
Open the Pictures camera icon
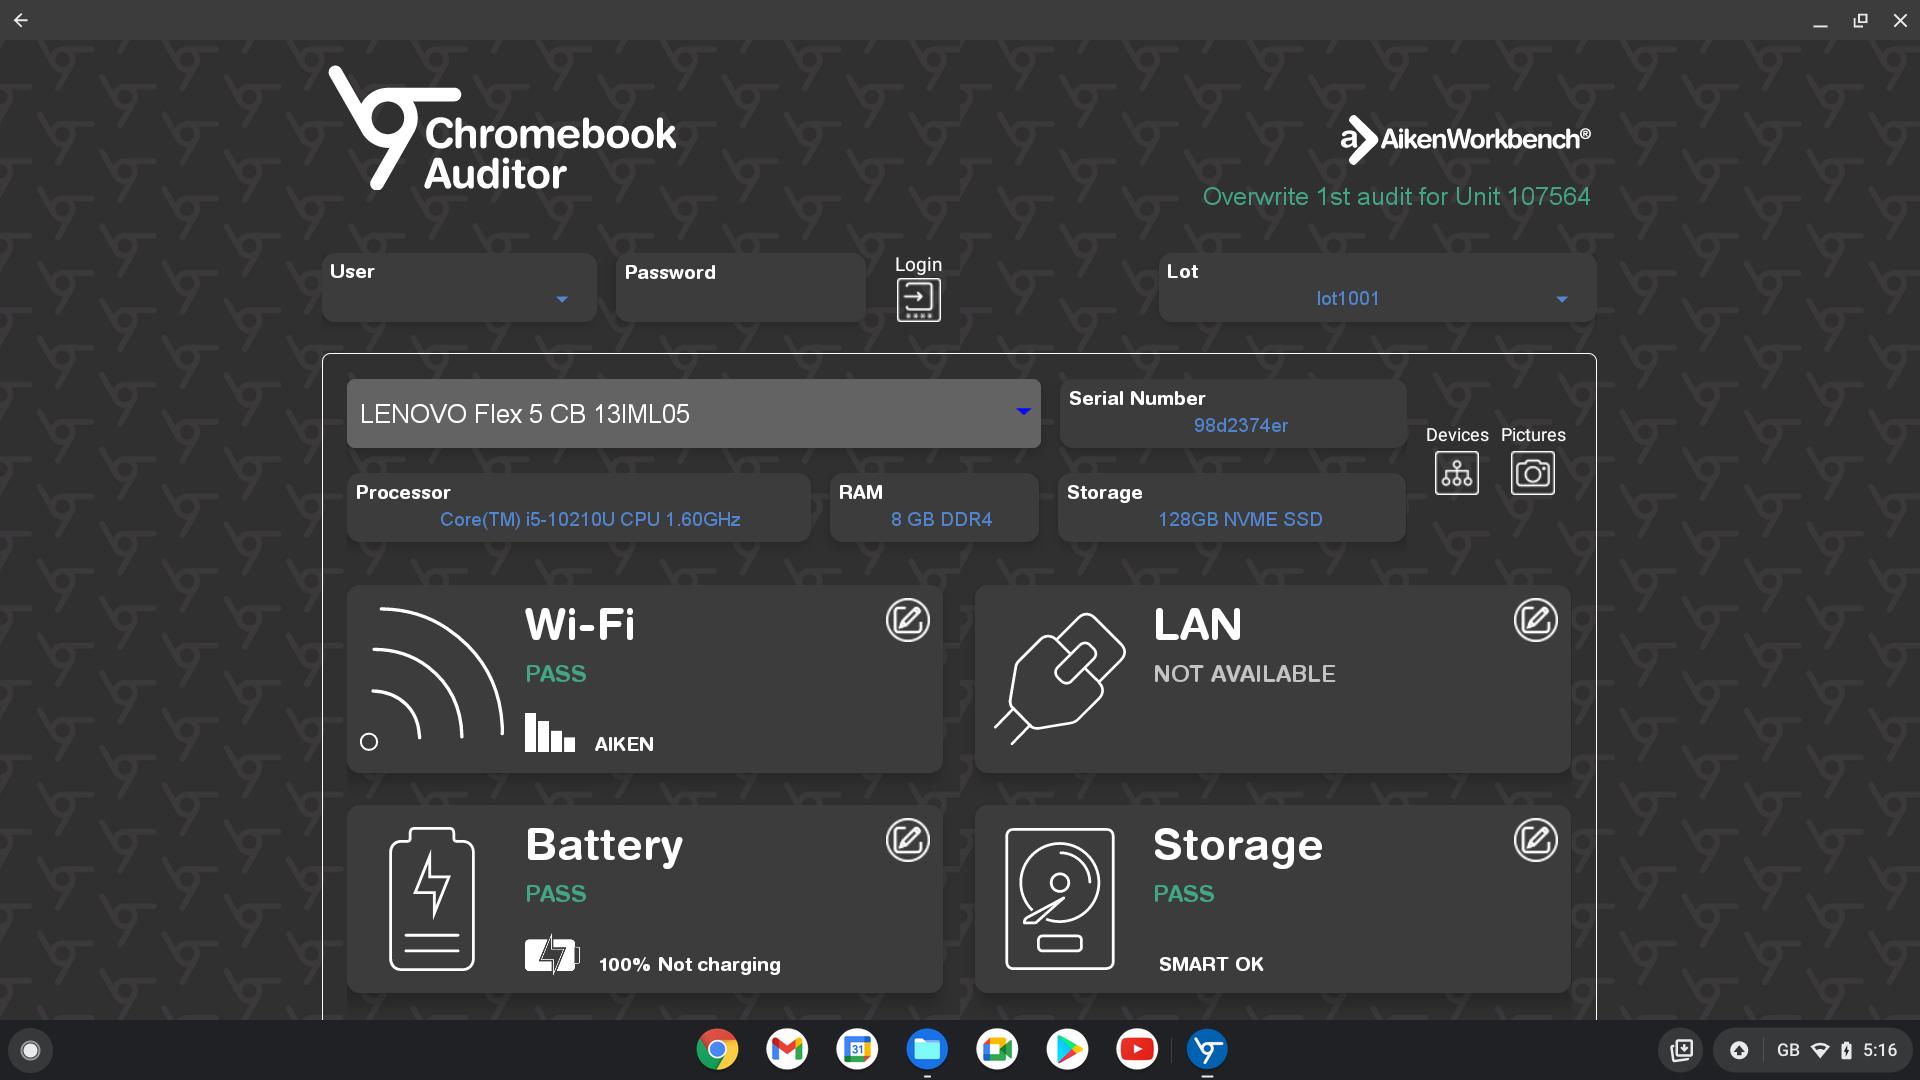pyautogui.click(x=1532, y=473)
